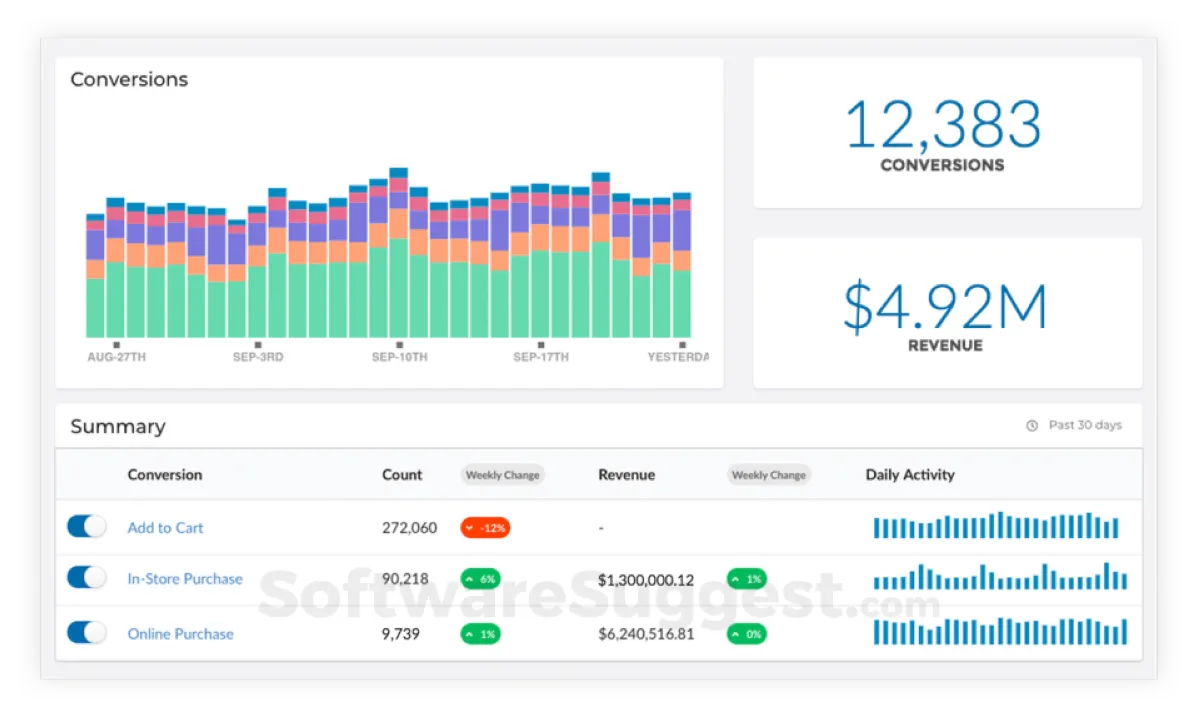Click the Revenue column header
1200x718 pixels.
pos(626,475)
